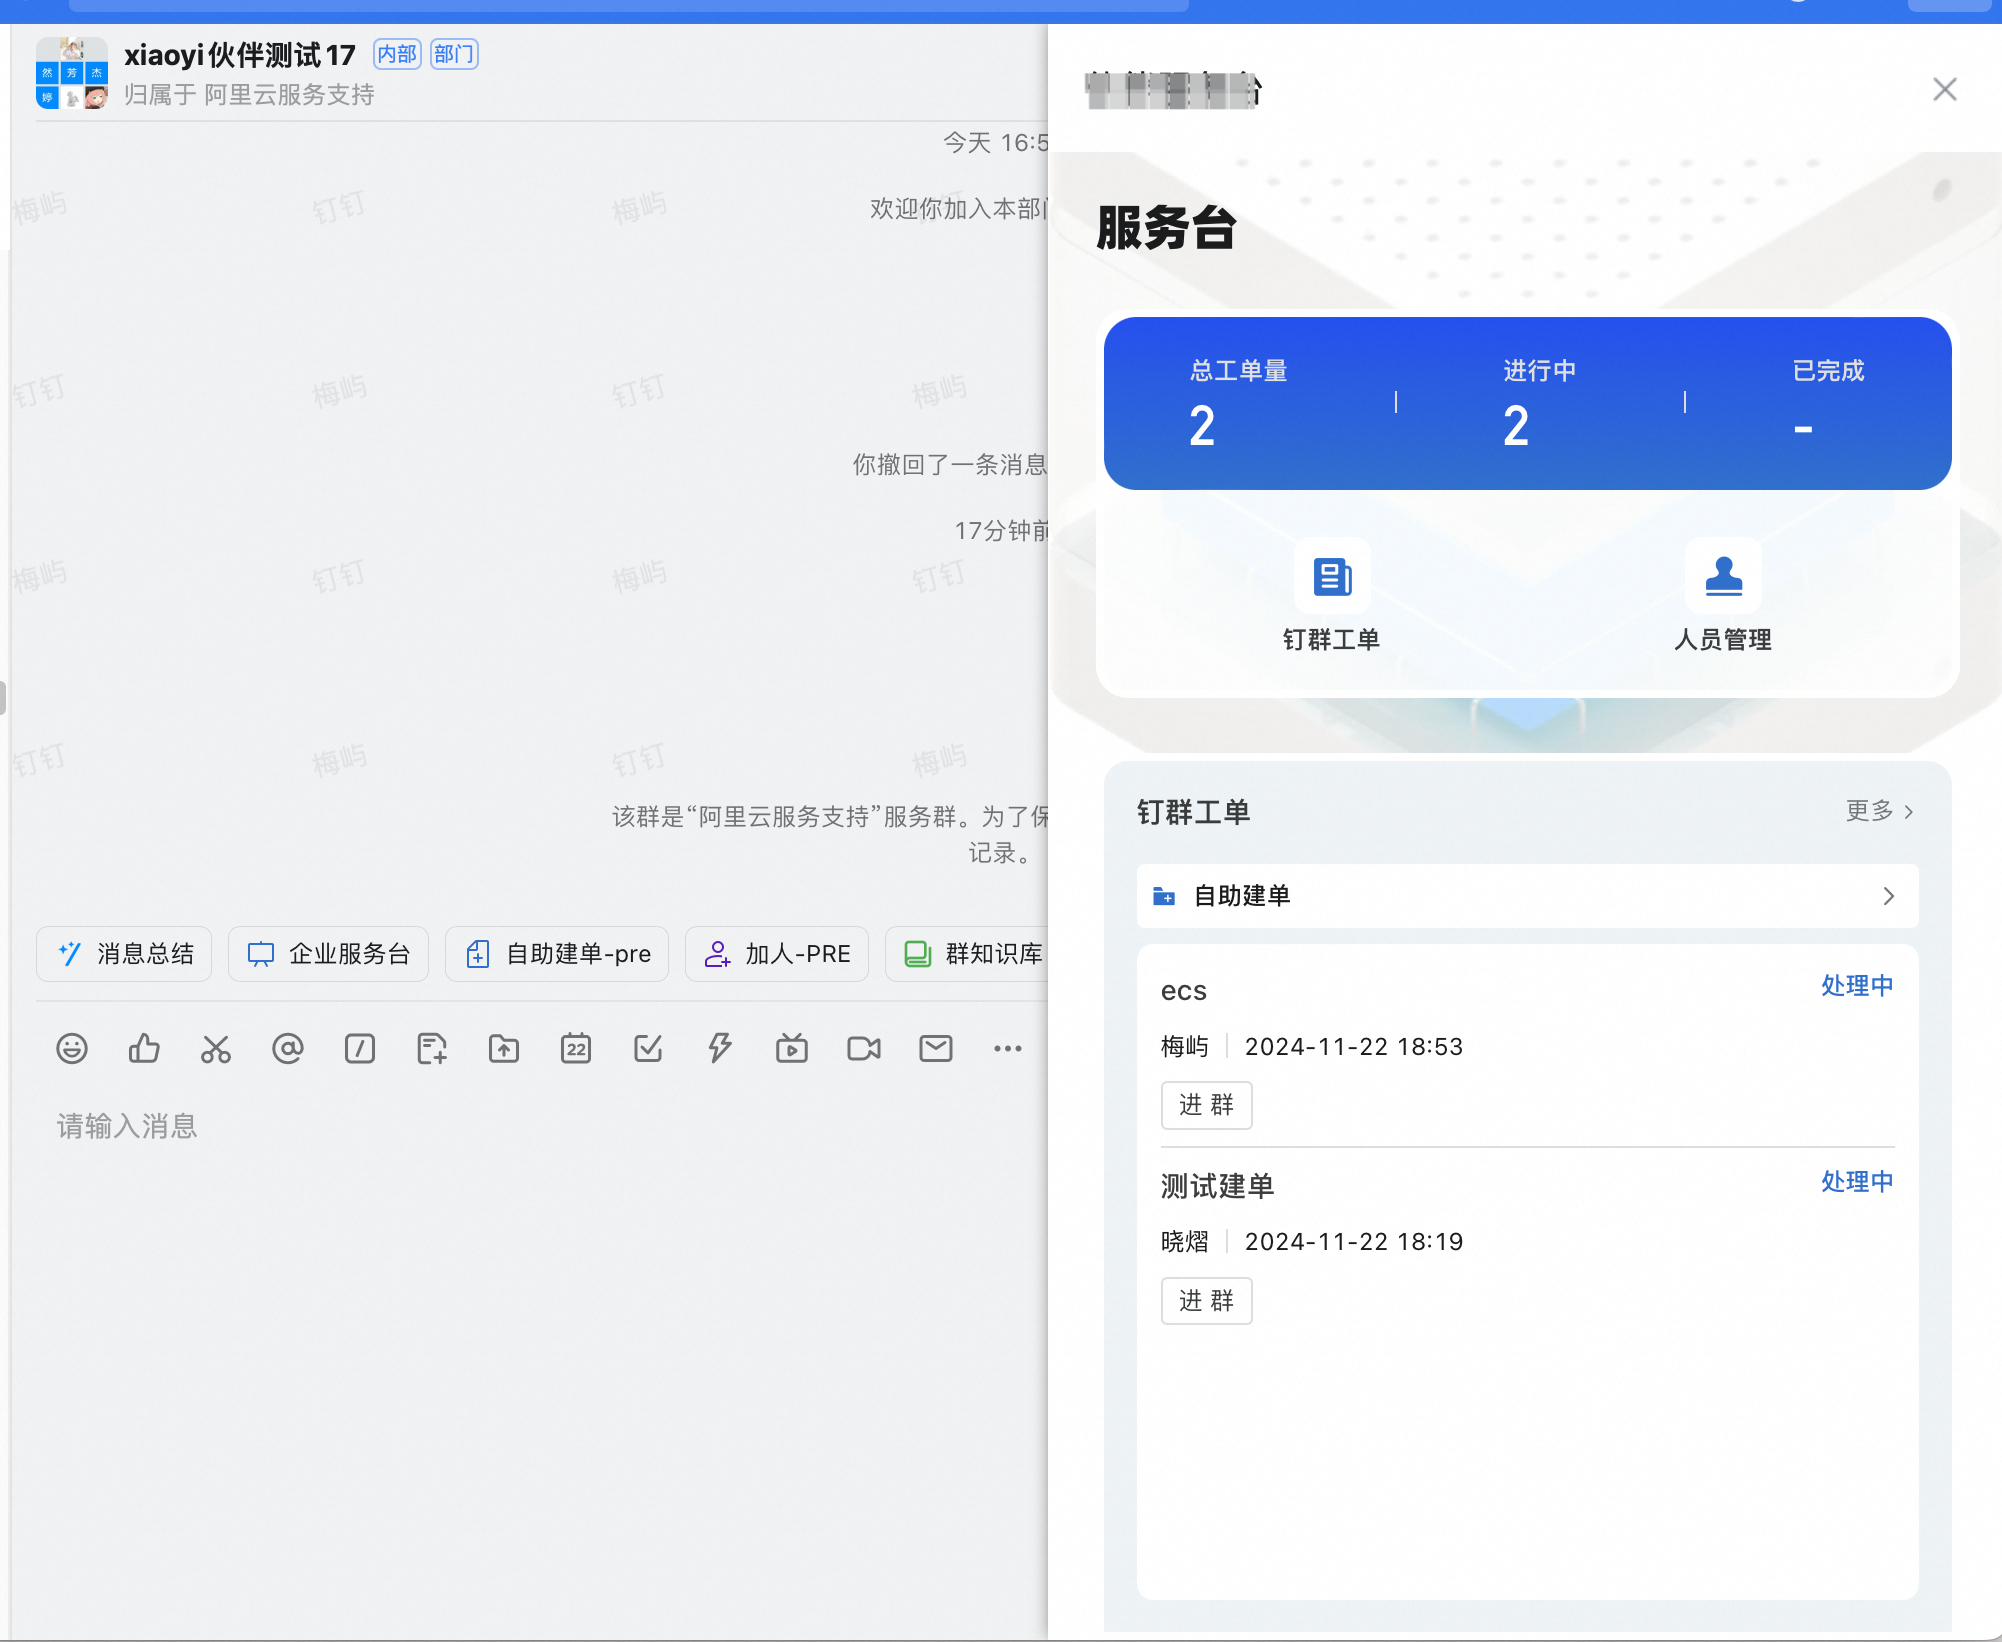The height and width of the screenshot is (1642, 2002).
Task: Click 归属于 阿里云服务支持 subtitle
Action: pyautogui.click(x=249, y=95)
